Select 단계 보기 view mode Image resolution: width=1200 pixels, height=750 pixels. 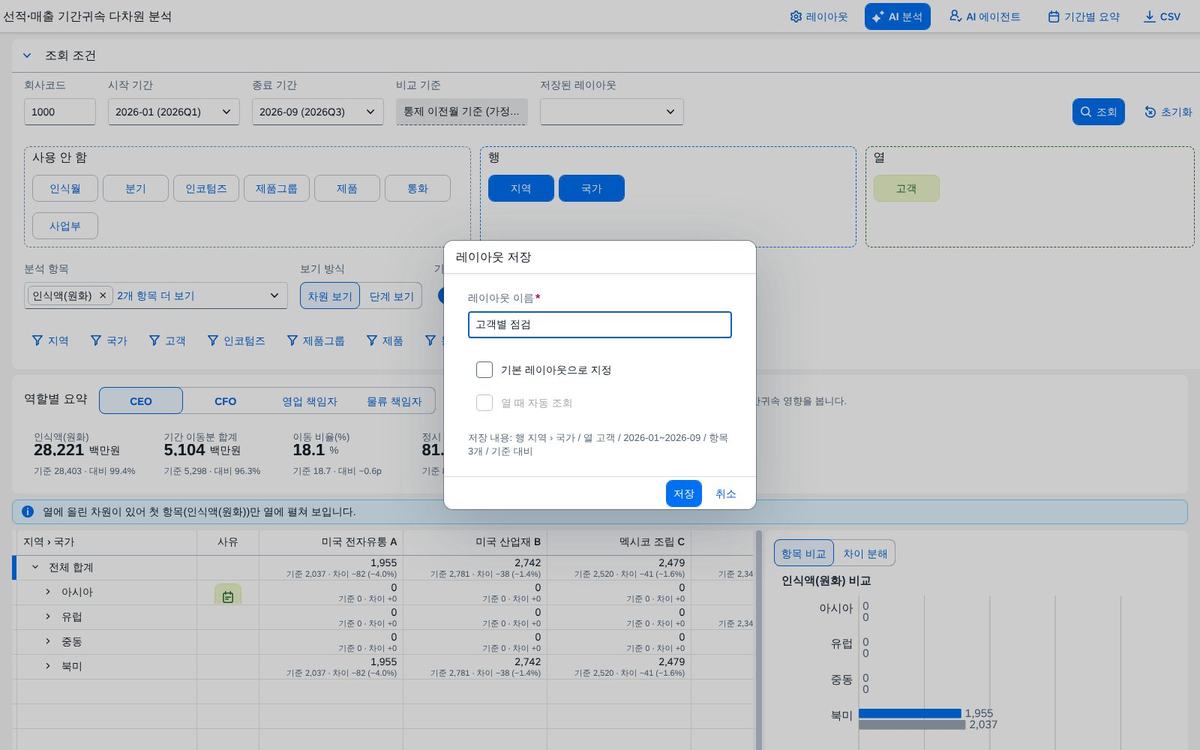pyautogui.click(x=391, y=296)
